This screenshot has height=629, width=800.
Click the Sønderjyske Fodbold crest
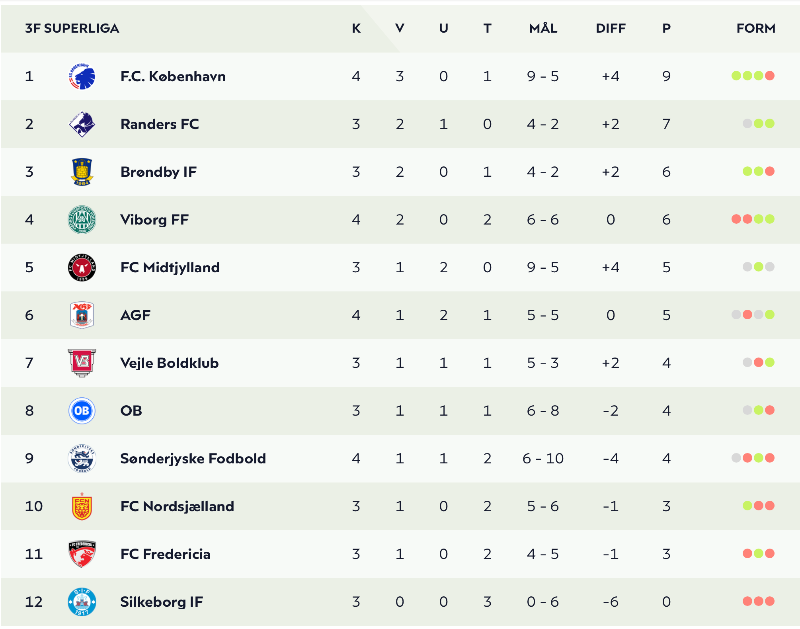82,458
